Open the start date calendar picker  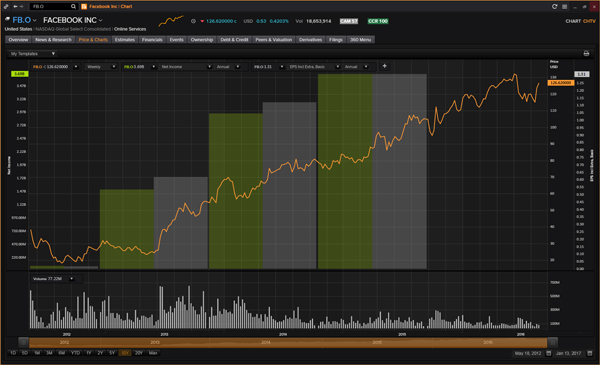tap(548, 353)
